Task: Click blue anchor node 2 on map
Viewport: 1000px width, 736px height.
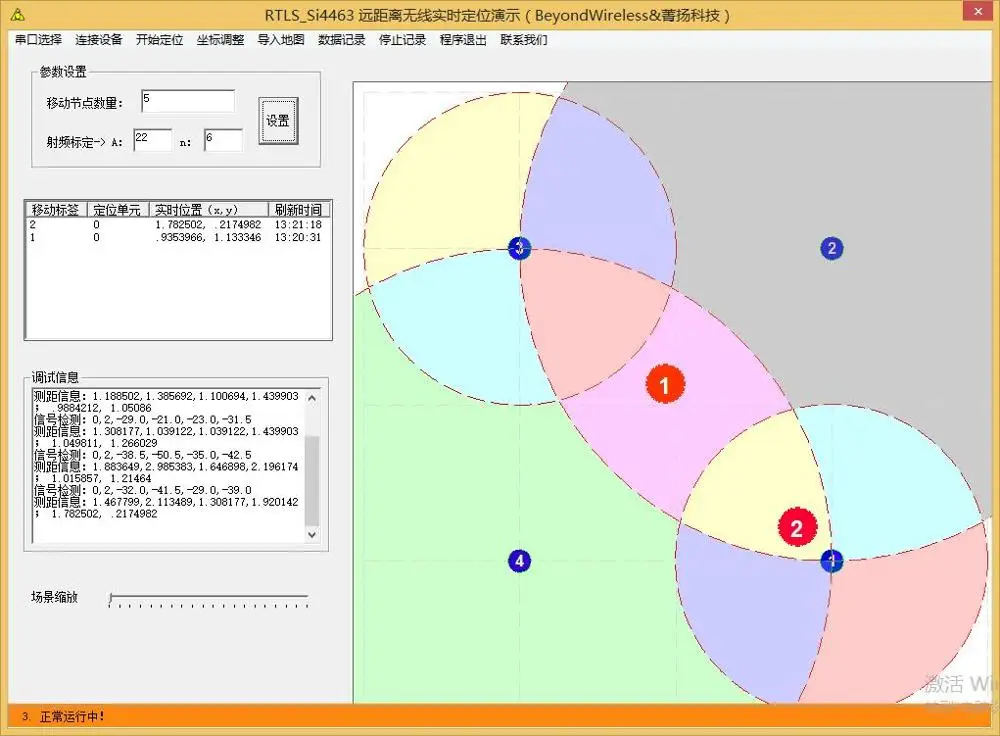Action: [x=832, y=248]
